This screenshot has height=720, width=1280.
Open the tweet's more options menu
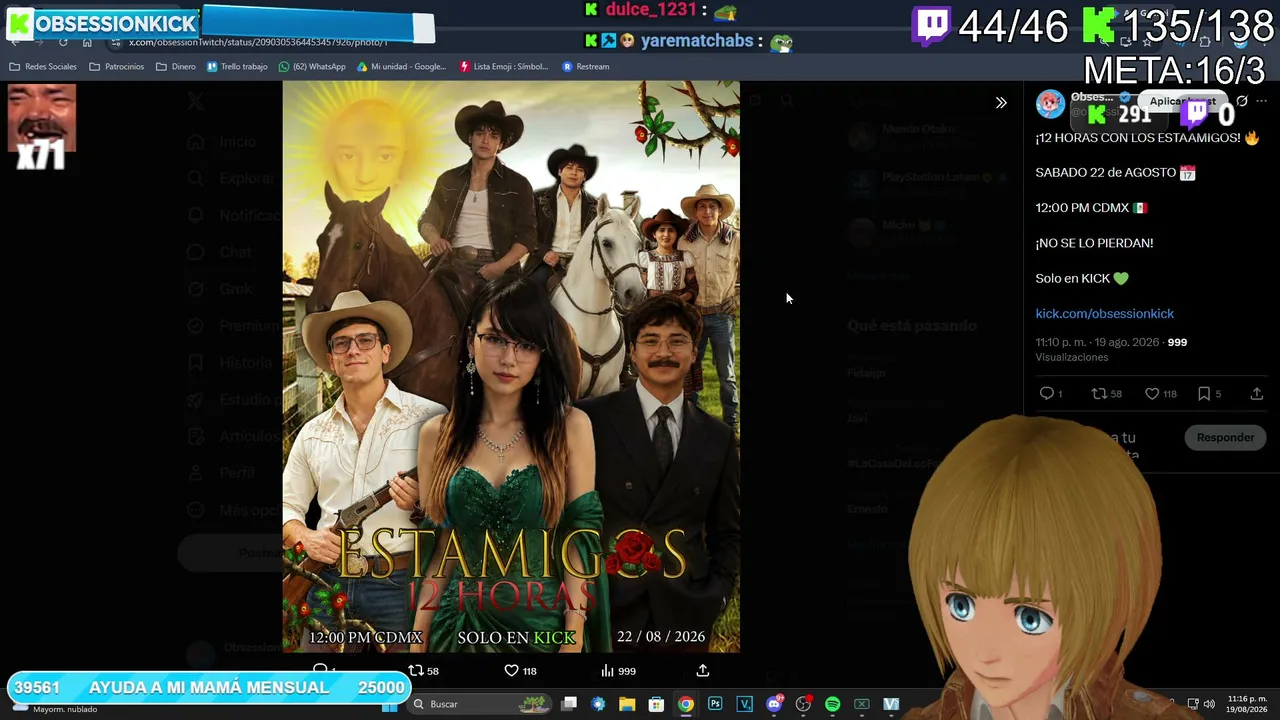coord(1261,101)
